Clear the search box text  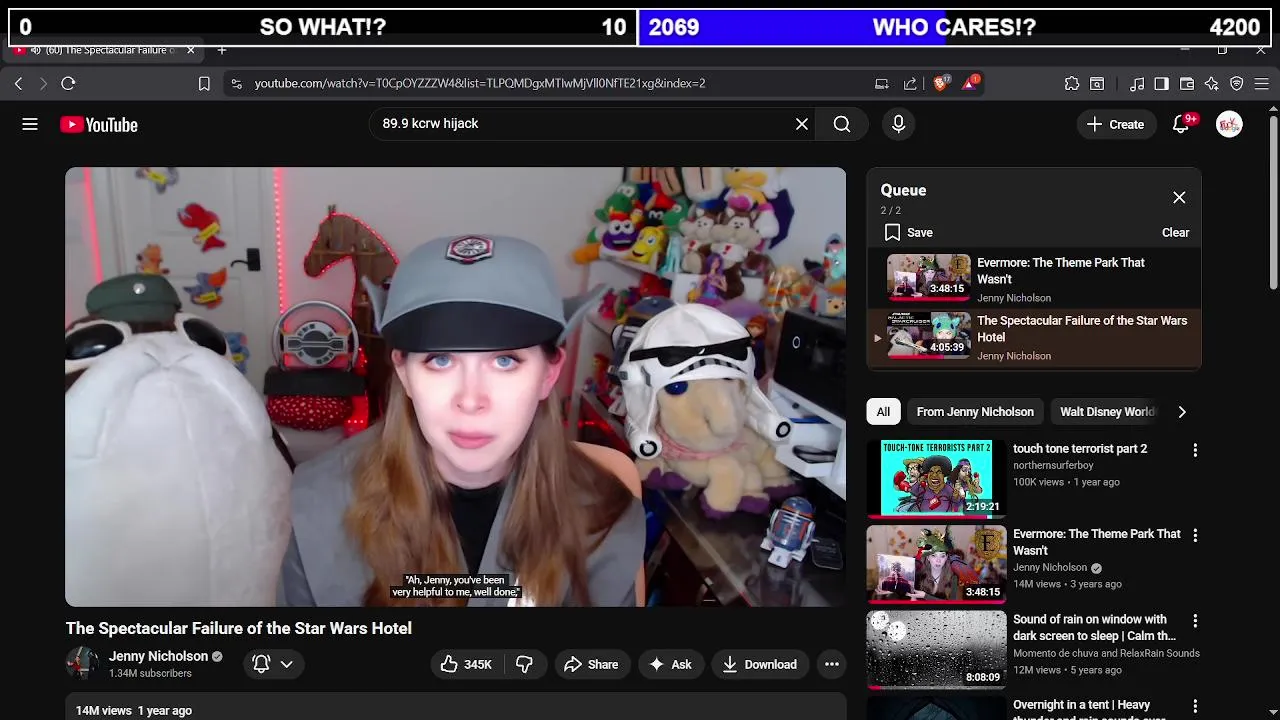point(802,124)
